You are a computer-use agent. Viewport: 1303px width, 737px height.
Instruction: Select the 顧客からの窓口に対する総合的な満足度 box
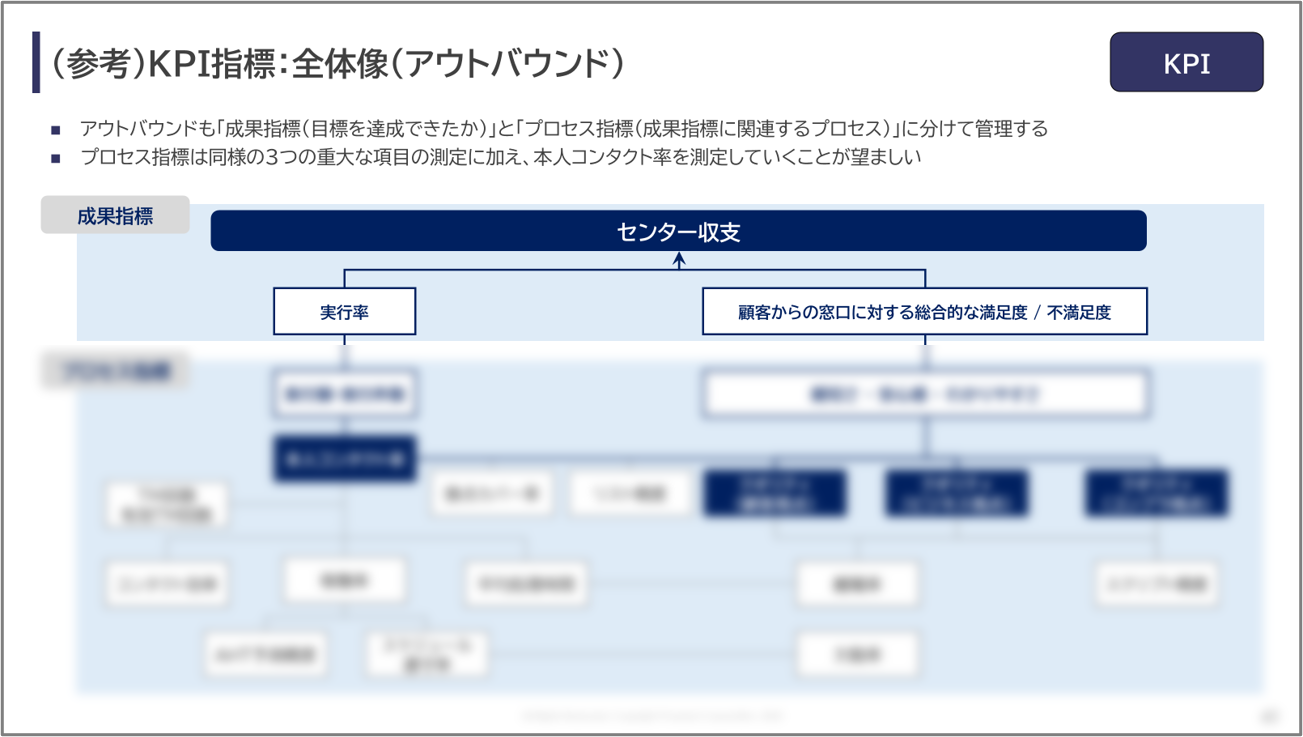pyautogui.click(x=927, y=311)
